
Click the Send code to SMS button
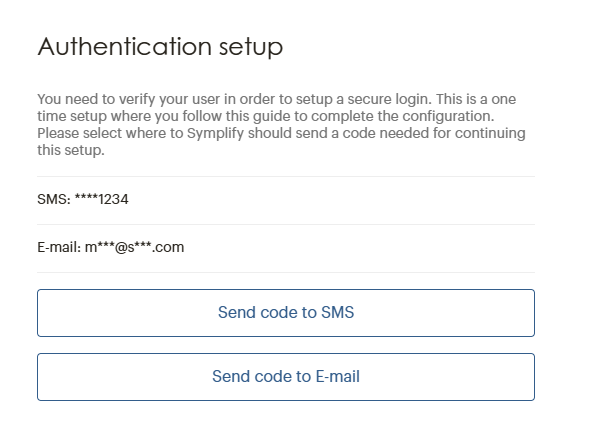tap(285, 313)
